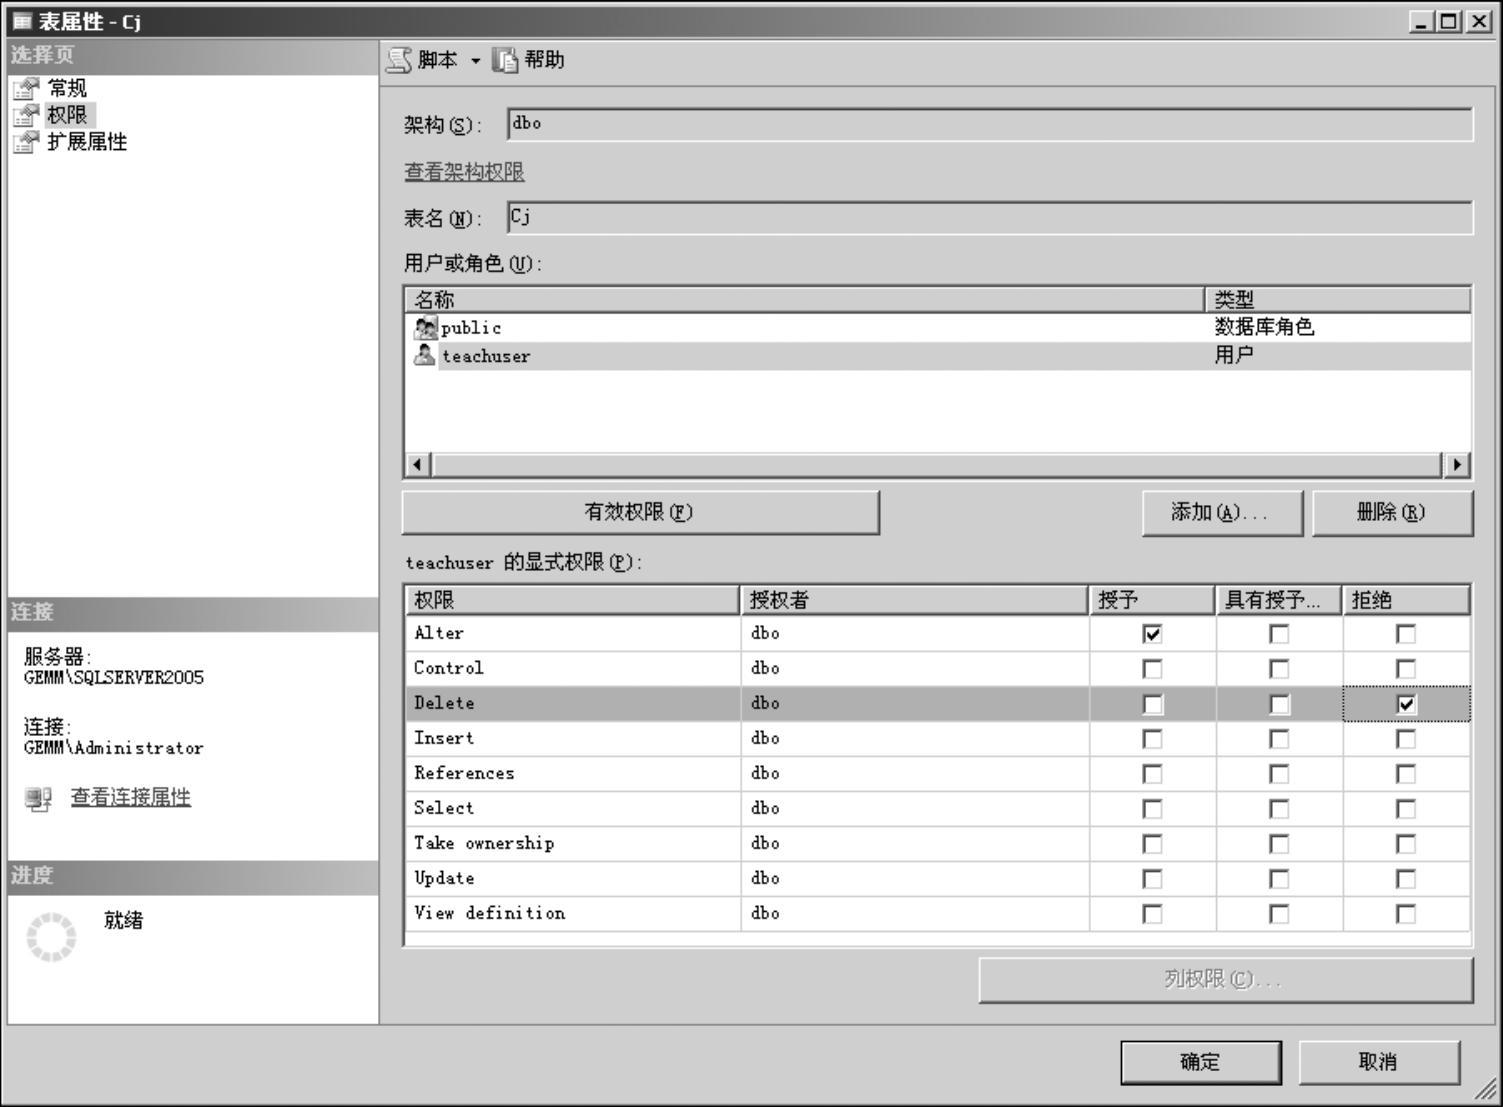Select the Control permission row

point(938,669)
